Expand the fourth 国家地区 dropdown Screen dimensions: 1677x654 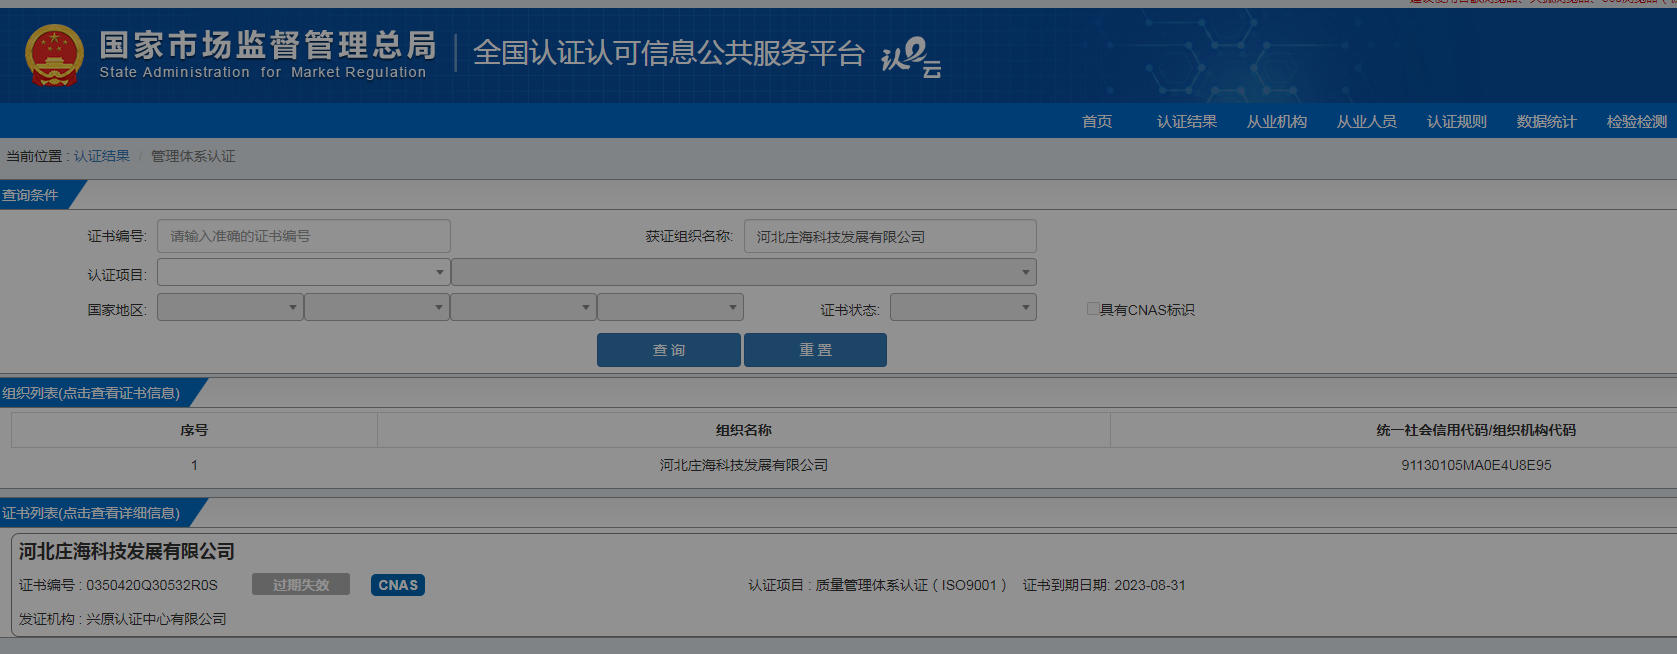[670, 307]
